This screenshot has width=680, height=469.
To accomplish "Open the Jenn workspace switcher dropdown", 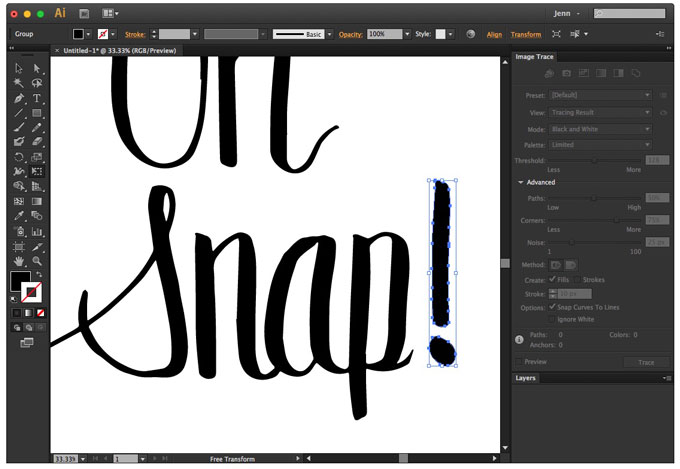I will pyautogui.click(x=566, y=13).
